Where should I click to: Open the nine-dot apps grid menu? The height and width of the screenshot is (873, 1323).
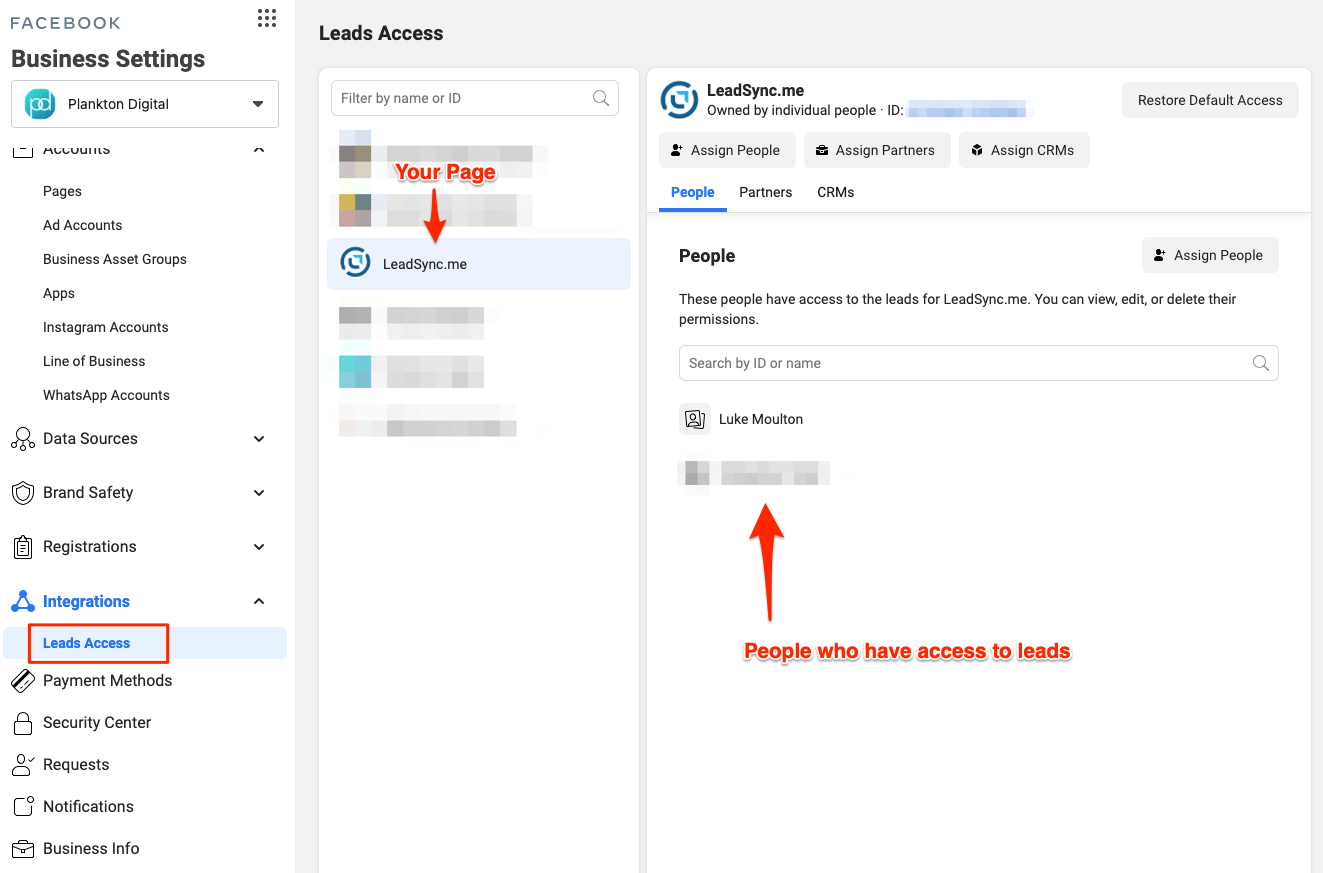click(x=266, y=18)
